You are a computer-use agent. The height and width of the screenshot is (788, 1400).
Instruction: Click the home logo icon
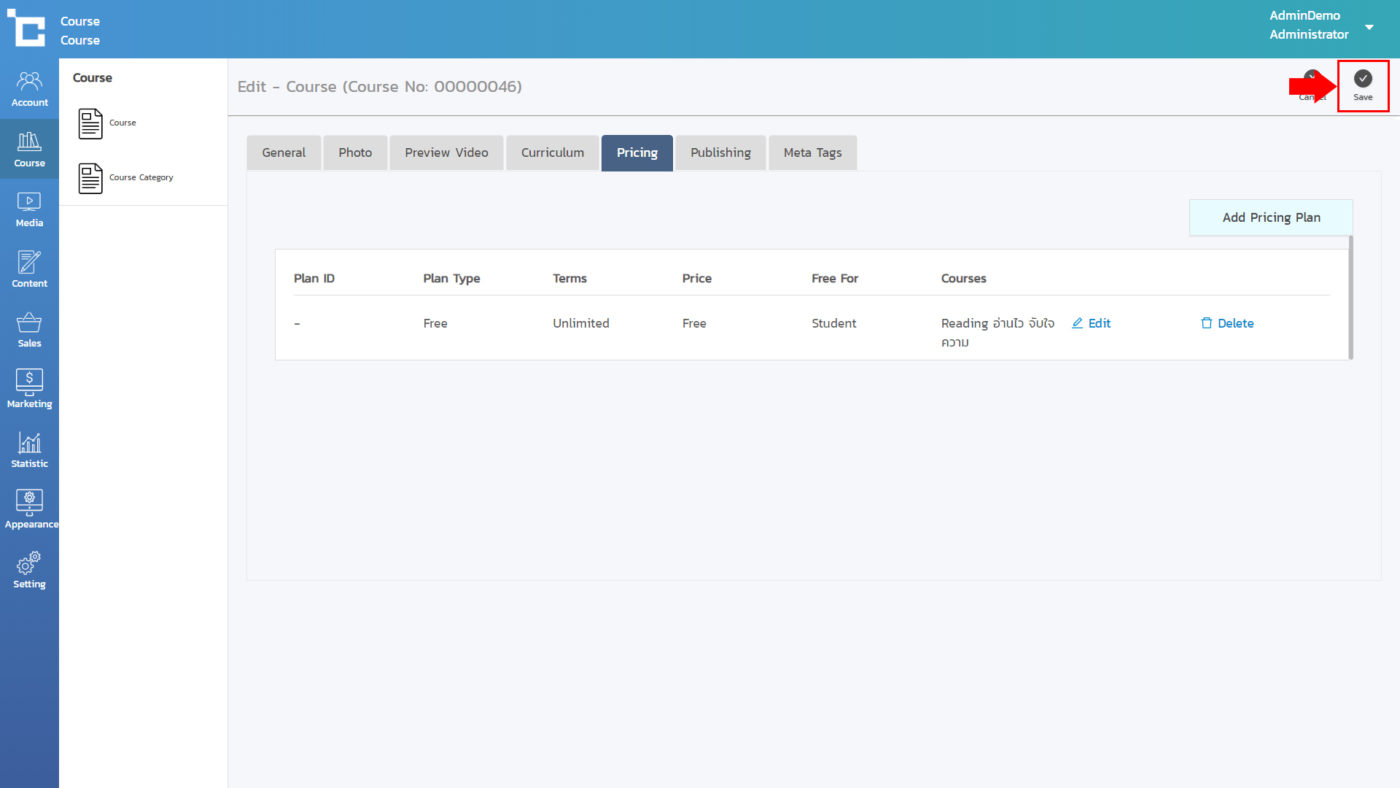coord(27,29)
